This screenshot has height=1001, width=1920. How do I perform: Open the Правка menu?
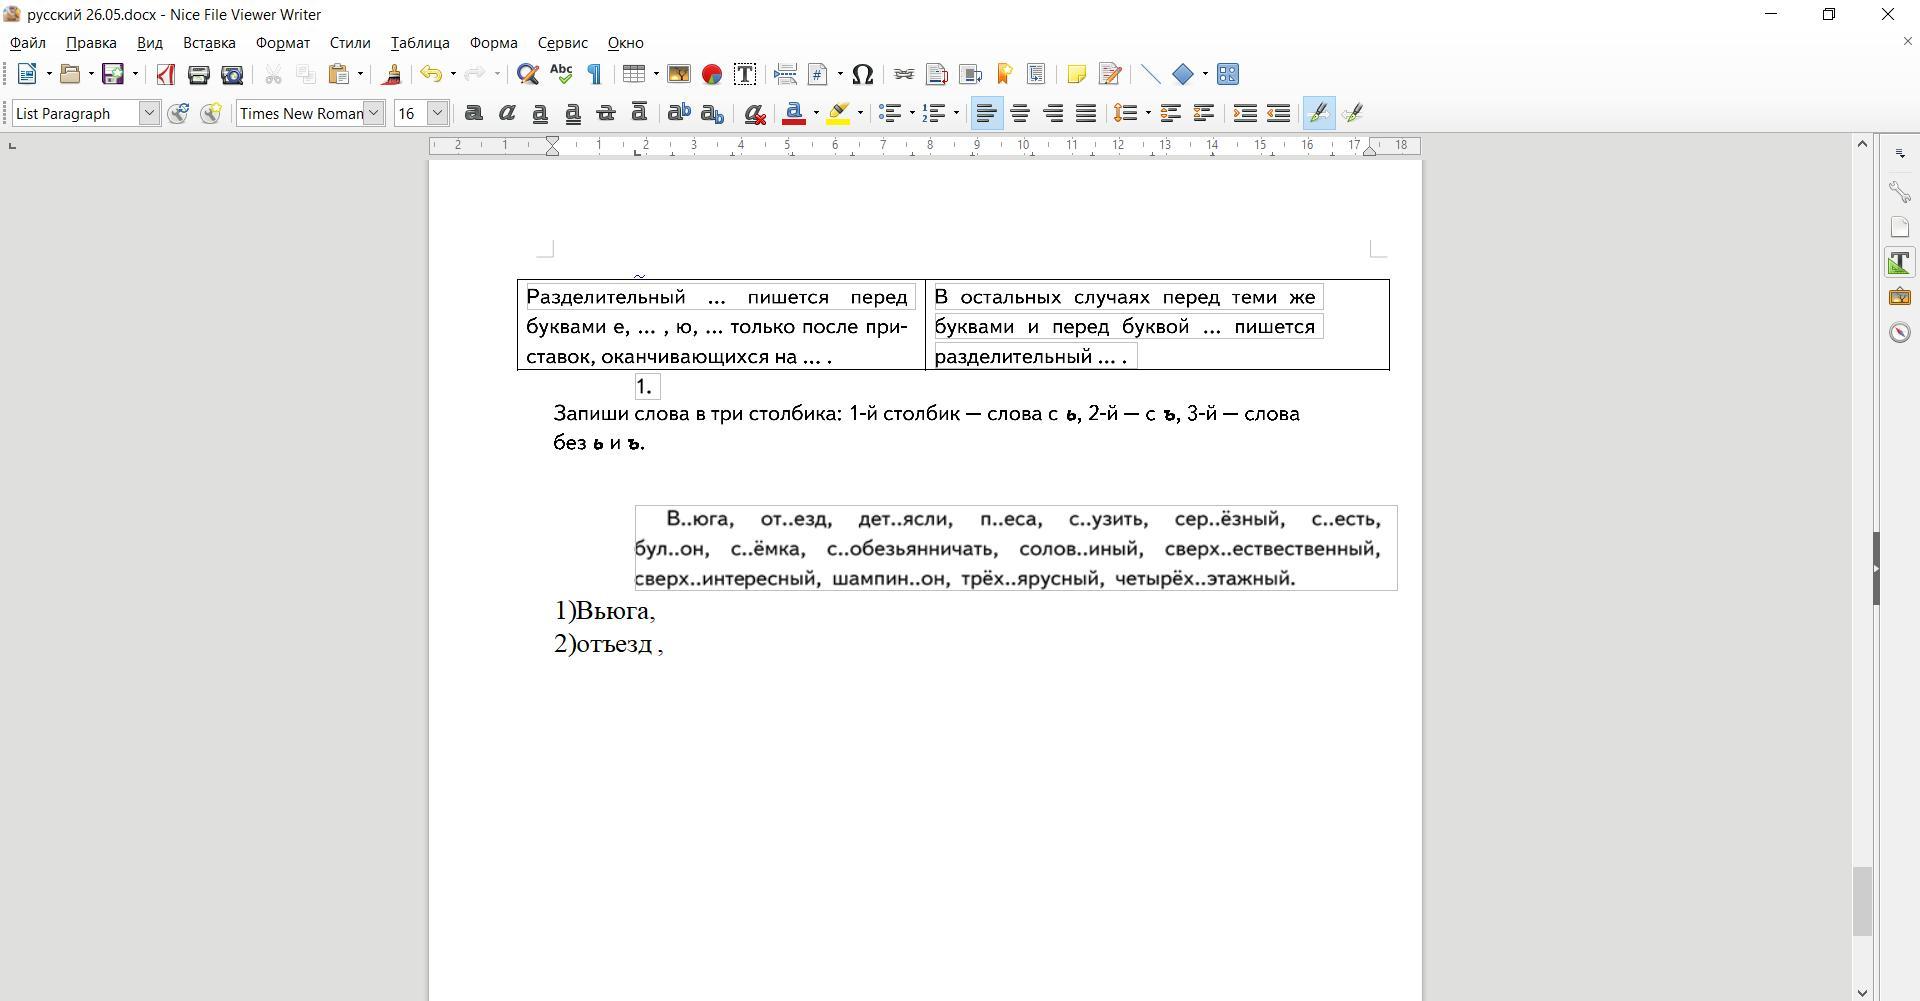(91, 43)
